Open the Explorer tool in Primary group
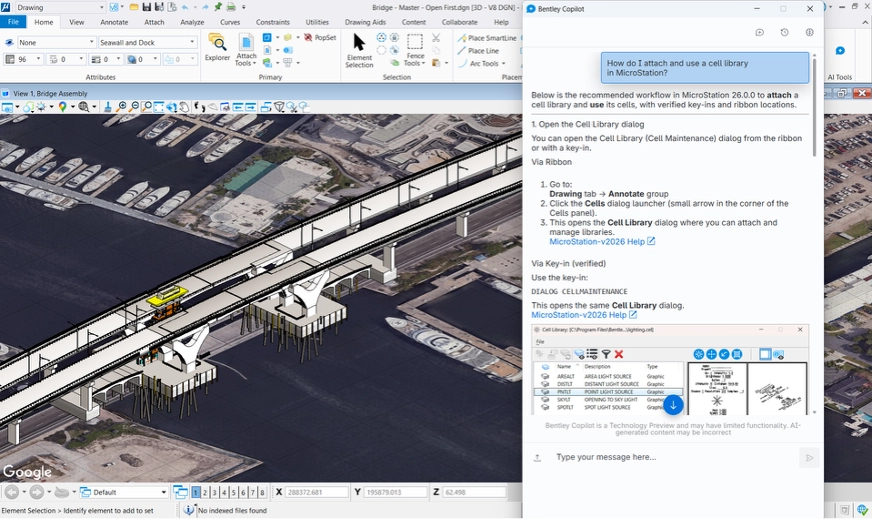The width and height of the screenshot is (875, 520). [217, 47]
